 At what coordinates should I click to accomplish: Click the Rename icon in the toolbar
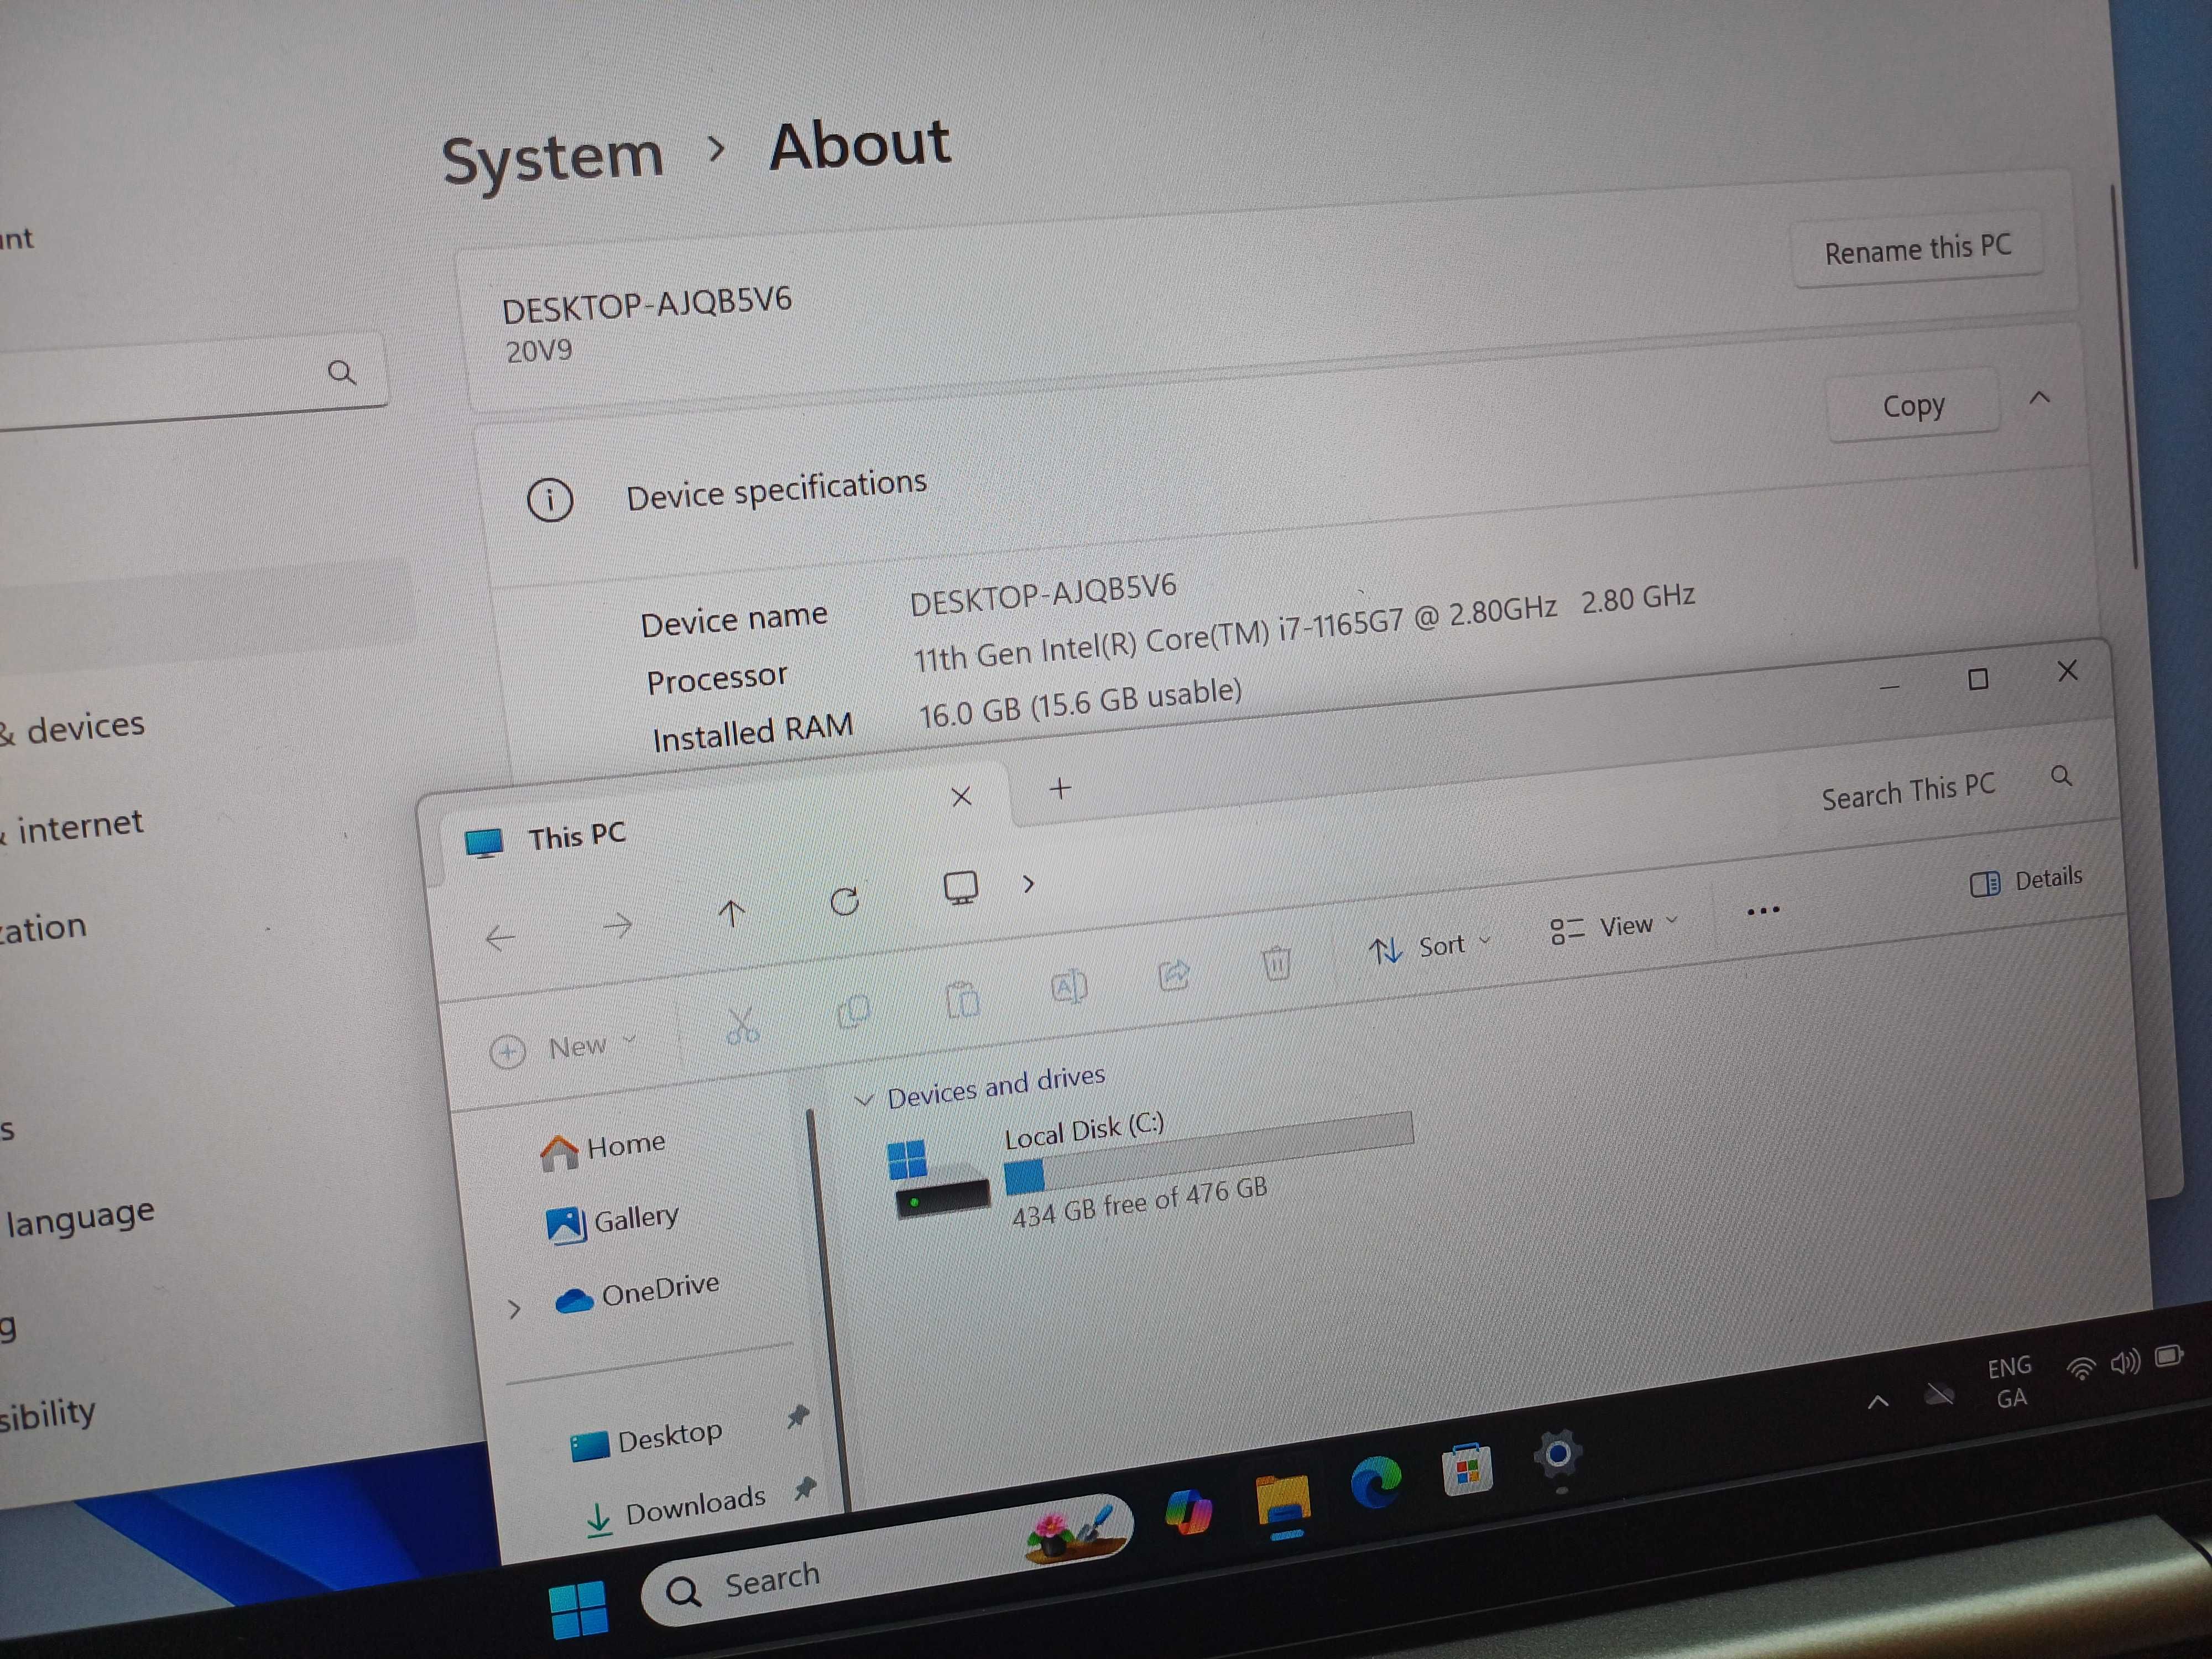[x=1069, y=987]
